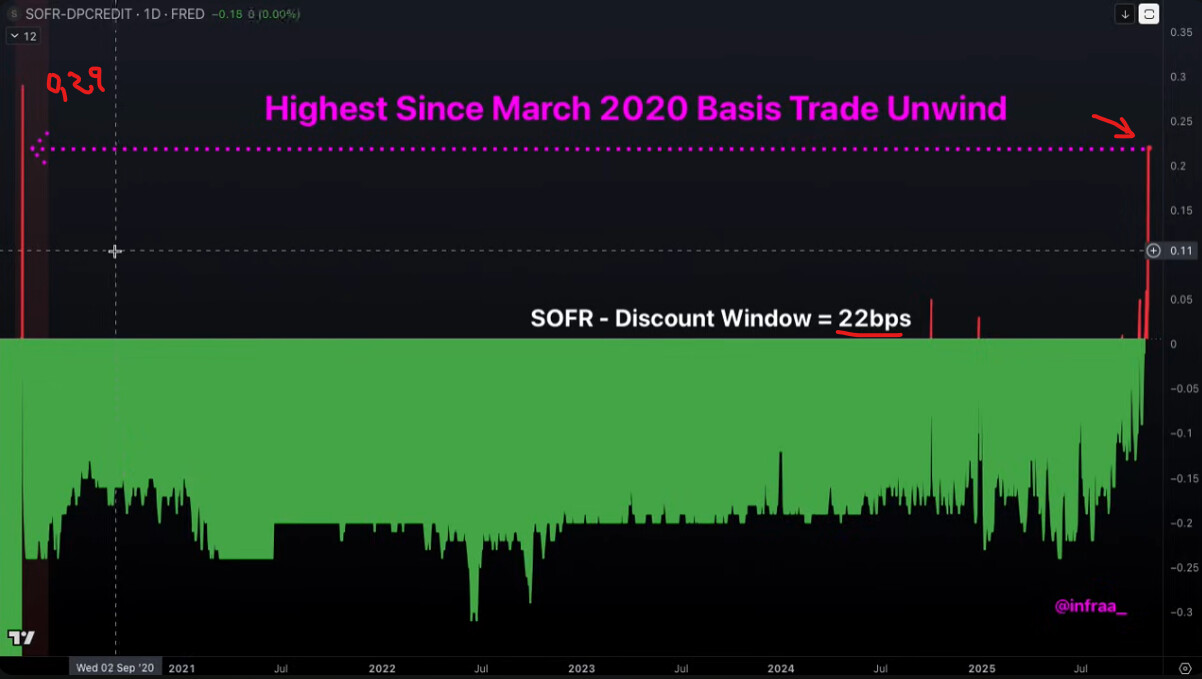Click the @infraa_ watermark text

1090,606
